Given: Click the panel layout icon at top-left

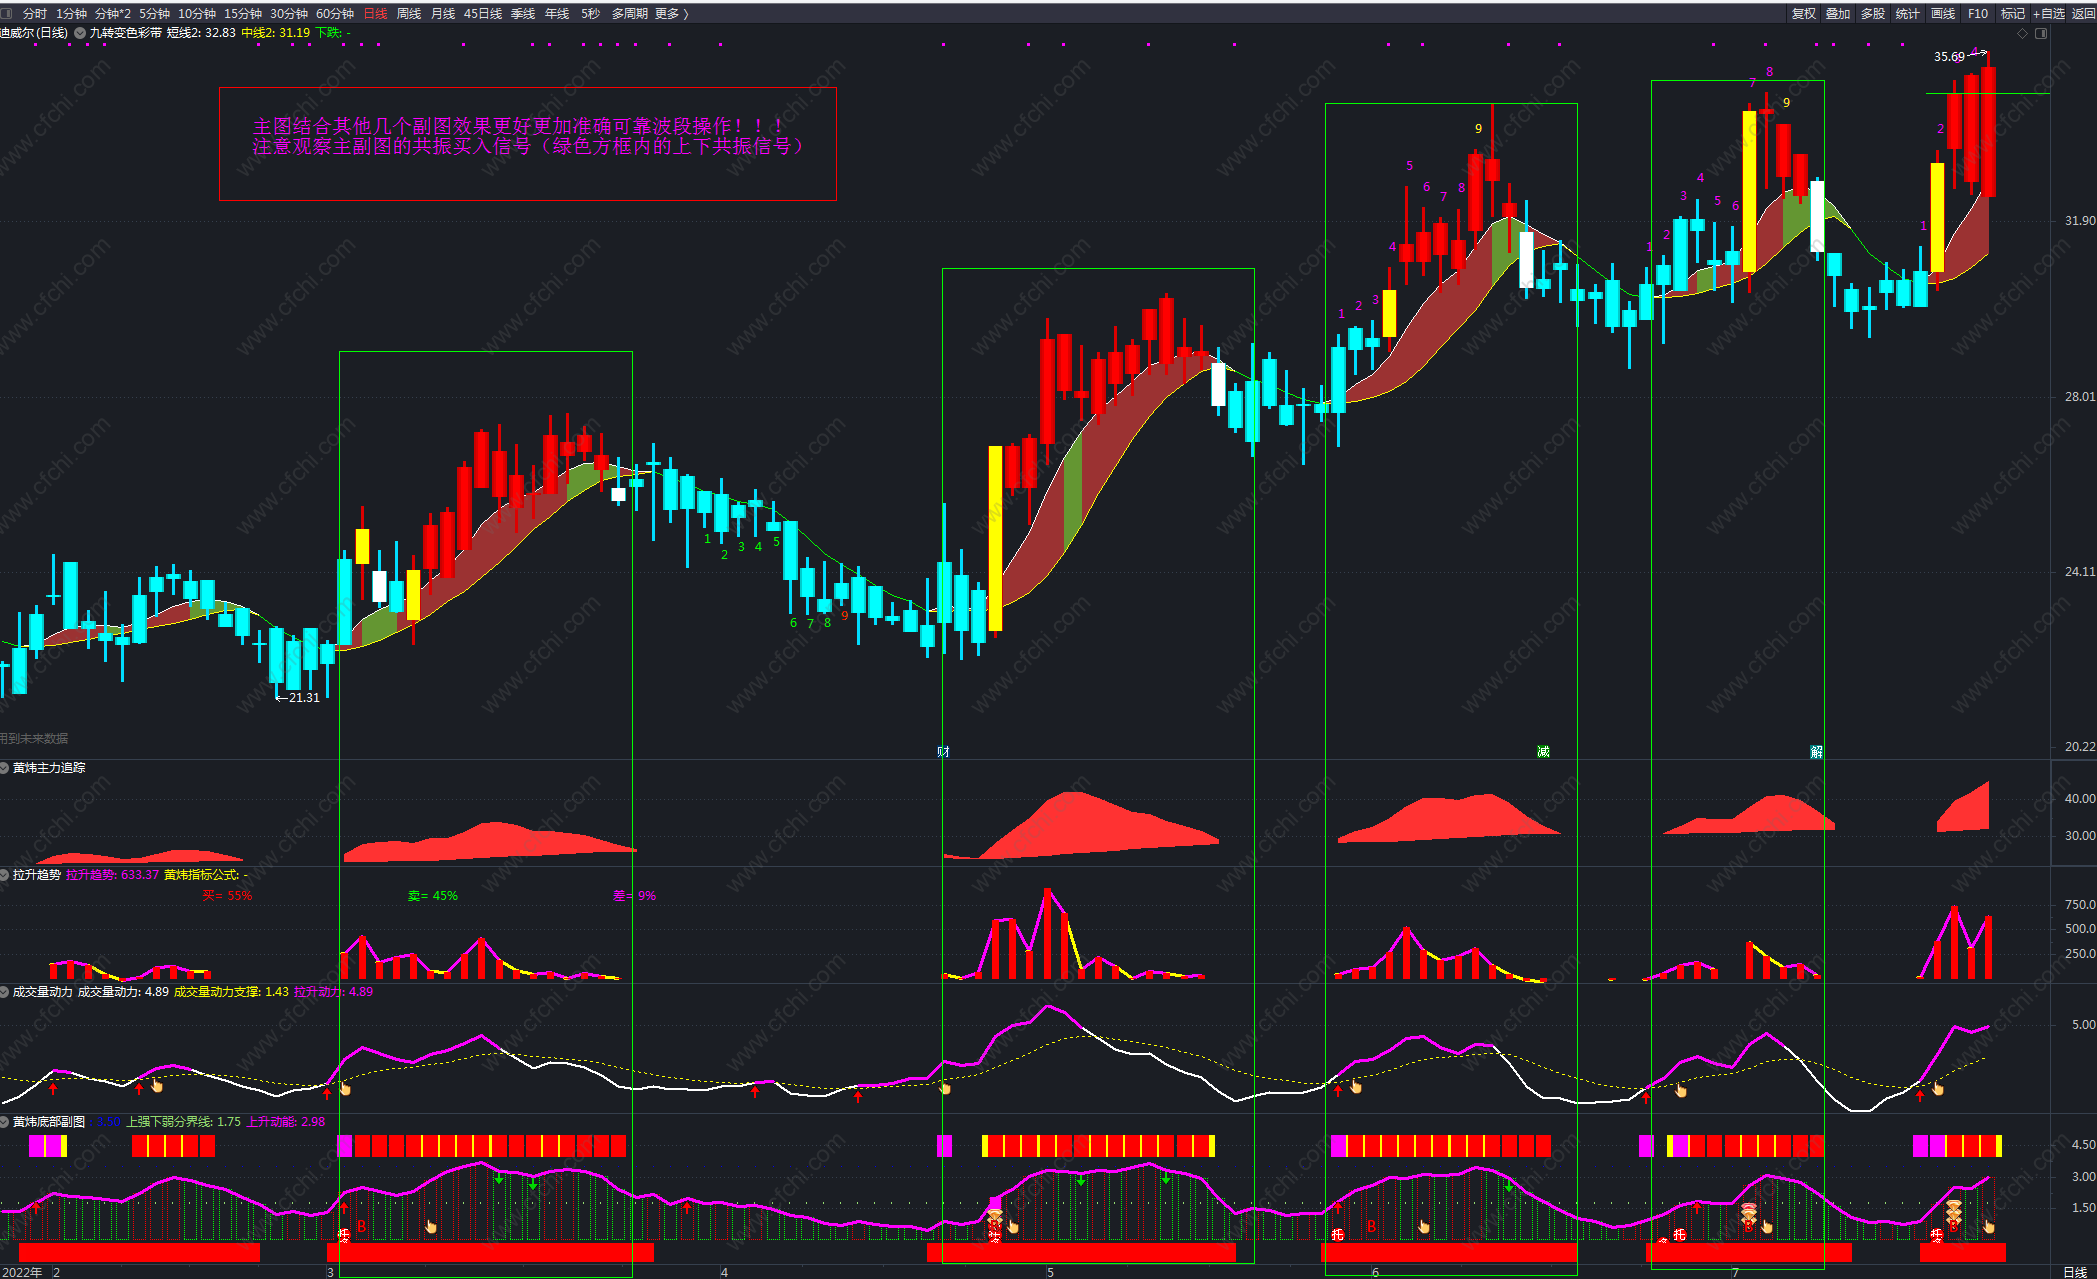Looking at the screenshot, I should 7,13.
